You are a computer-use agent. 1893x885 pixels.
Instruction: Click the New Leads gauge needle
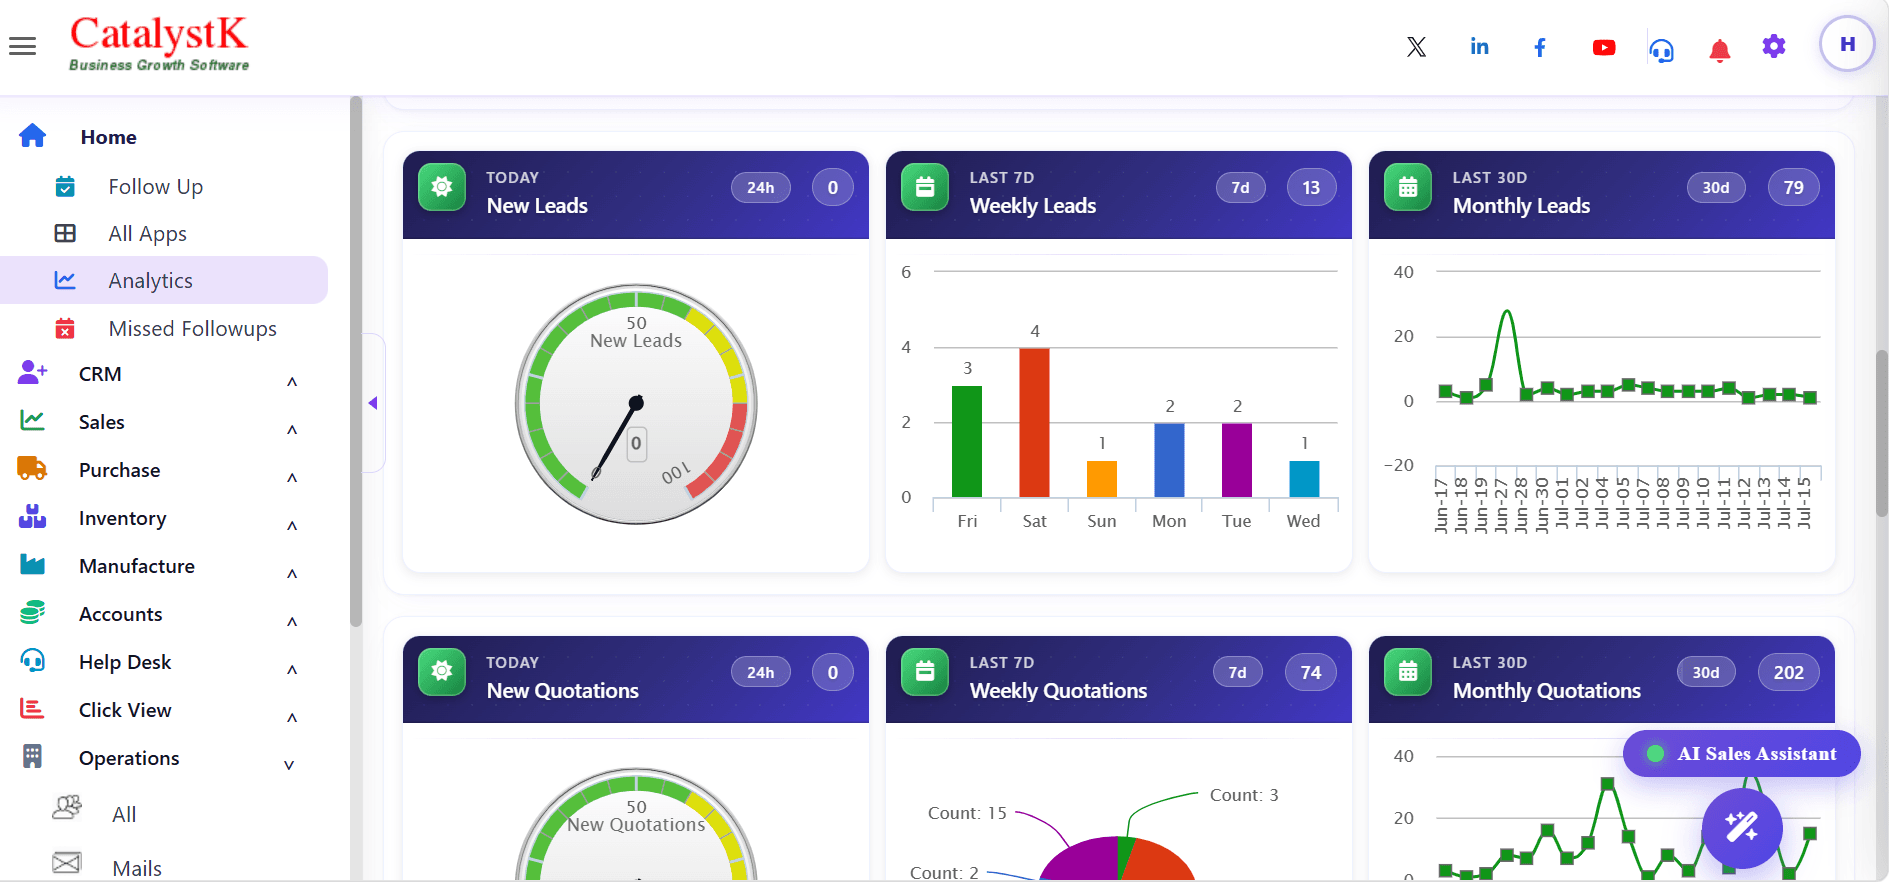click(x=615, y=440)
